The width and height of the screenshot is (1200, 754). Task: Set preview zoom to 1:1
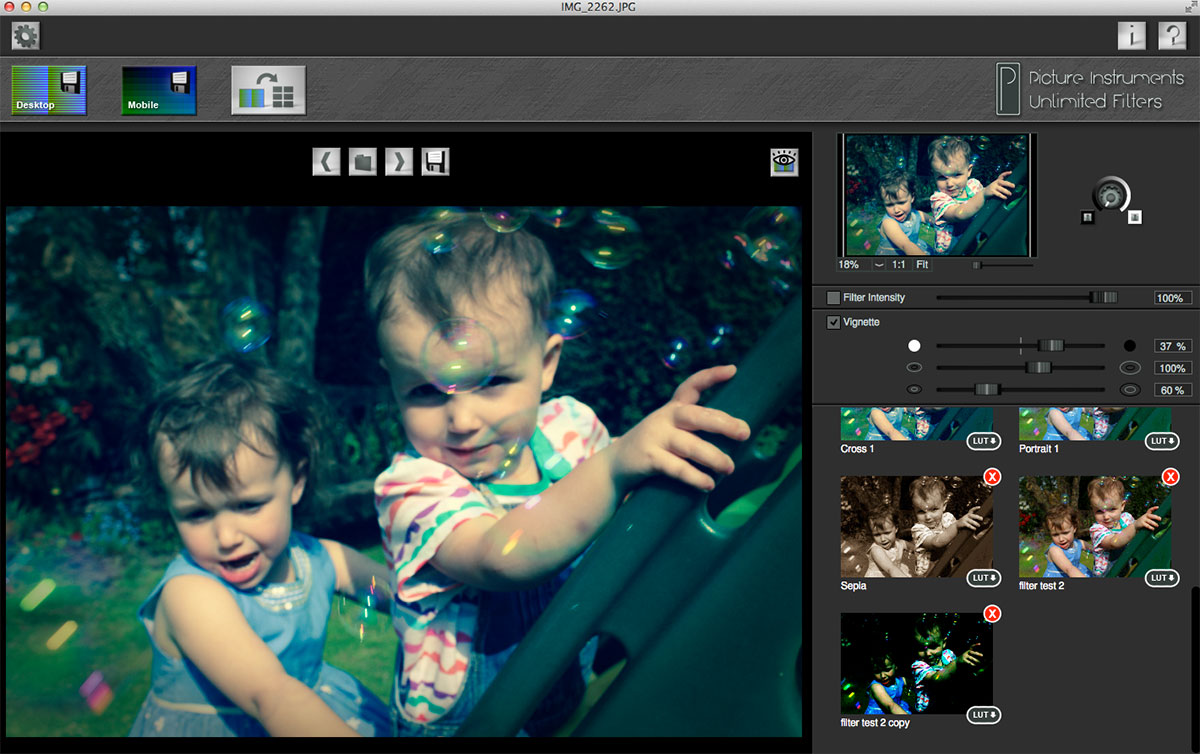coord(899,265)
